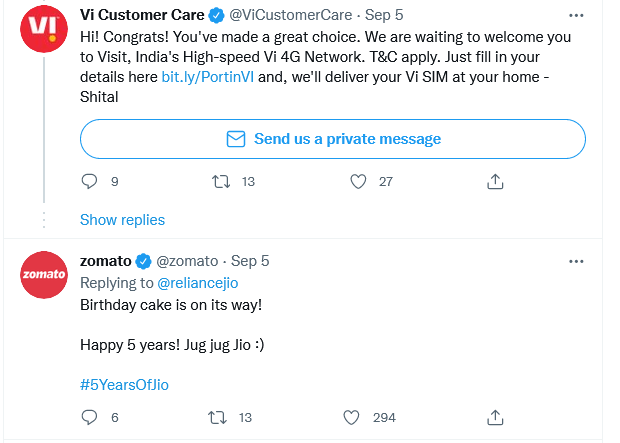
Task: Reply to the Vi Customer Care tweet
Action: click(89, 182)
